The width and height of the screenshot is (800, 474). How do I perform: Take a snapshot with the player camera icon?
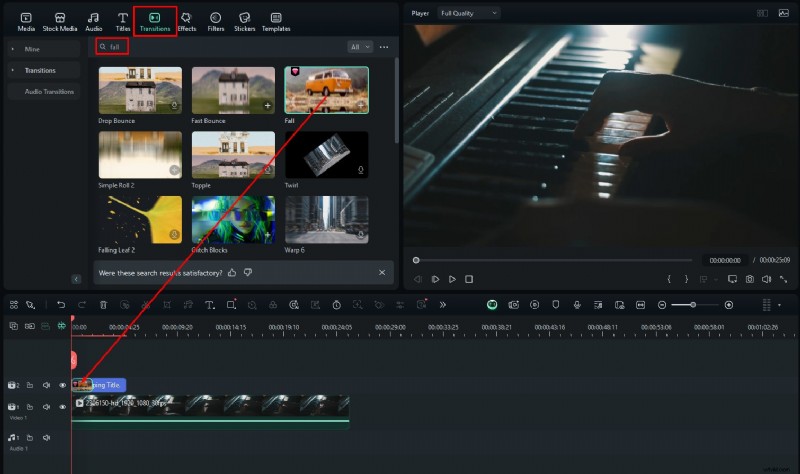click(749, 279)
